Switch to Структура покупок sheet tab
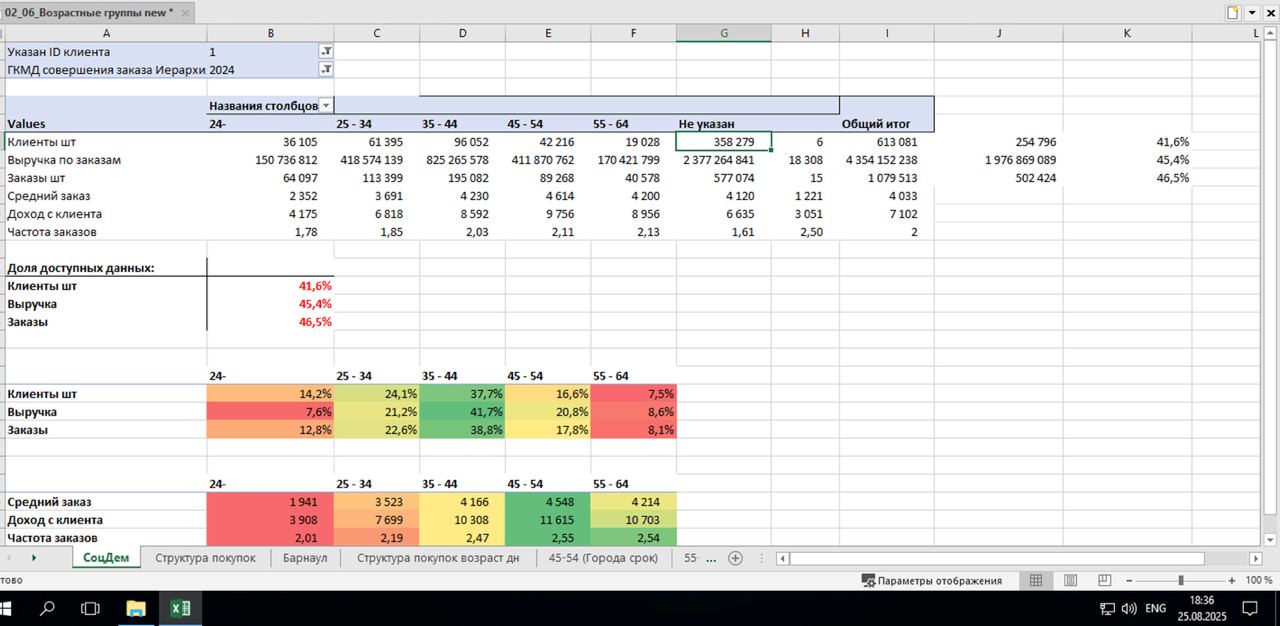The width and height of the screenshot is (1280, 626). [x=205, y=558]
